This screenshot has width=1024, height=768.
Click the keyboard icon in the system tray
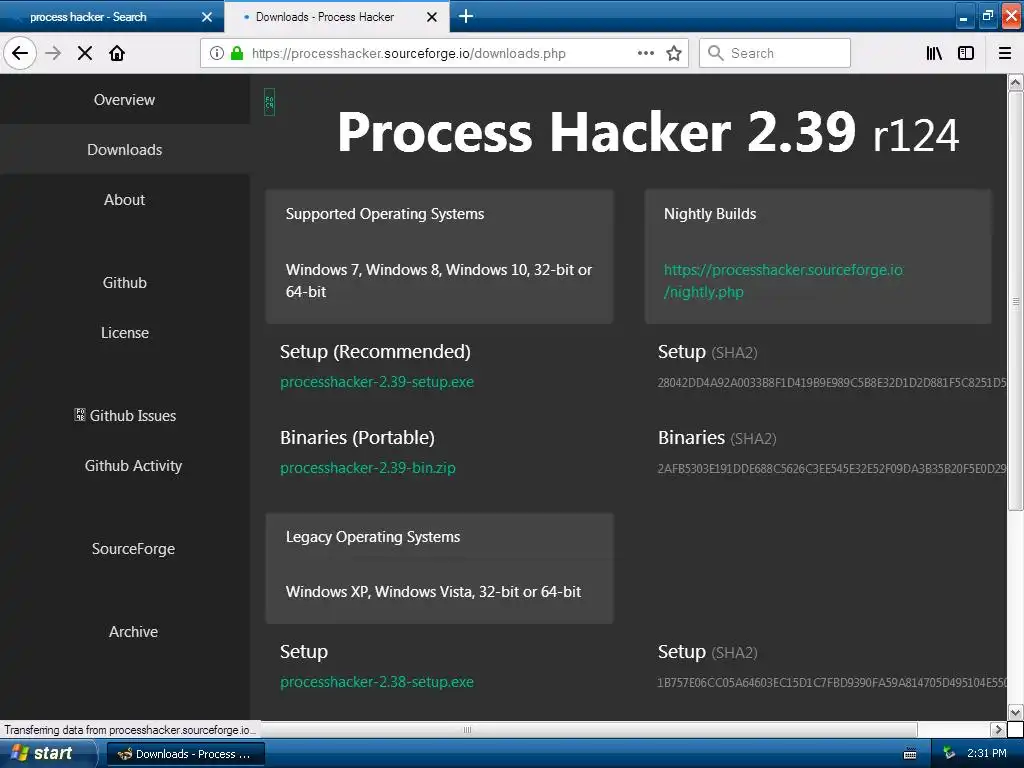pos(910,754)
